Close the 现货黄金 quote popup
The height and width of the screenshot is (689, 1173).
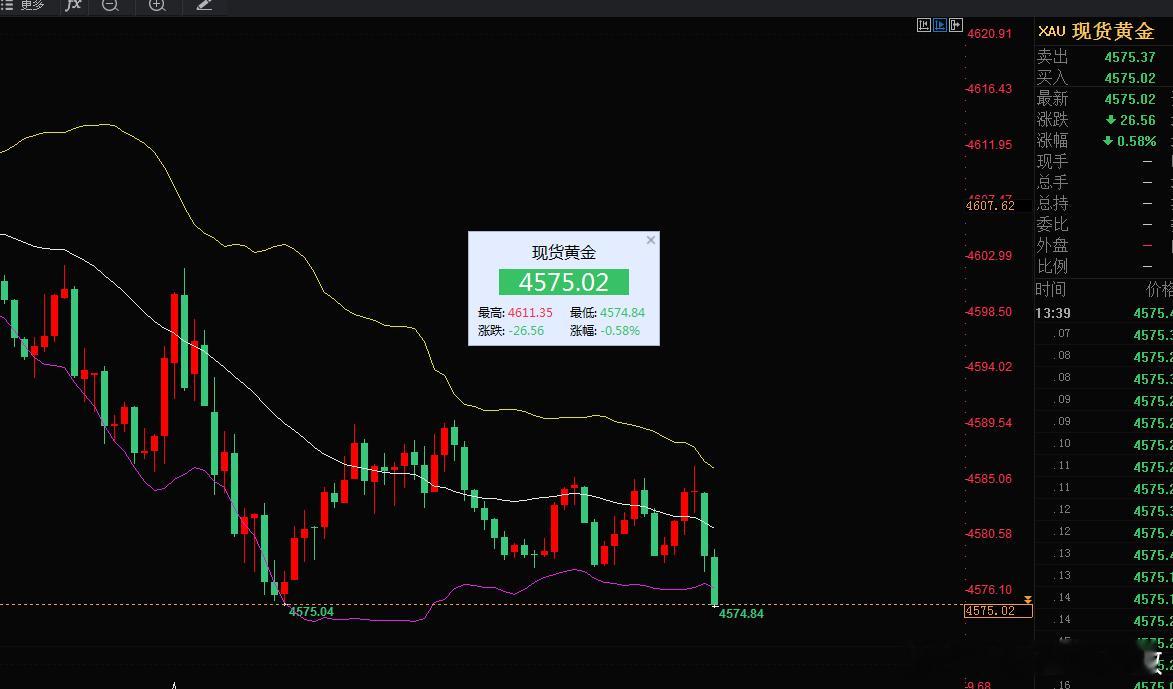click(651, 240)
